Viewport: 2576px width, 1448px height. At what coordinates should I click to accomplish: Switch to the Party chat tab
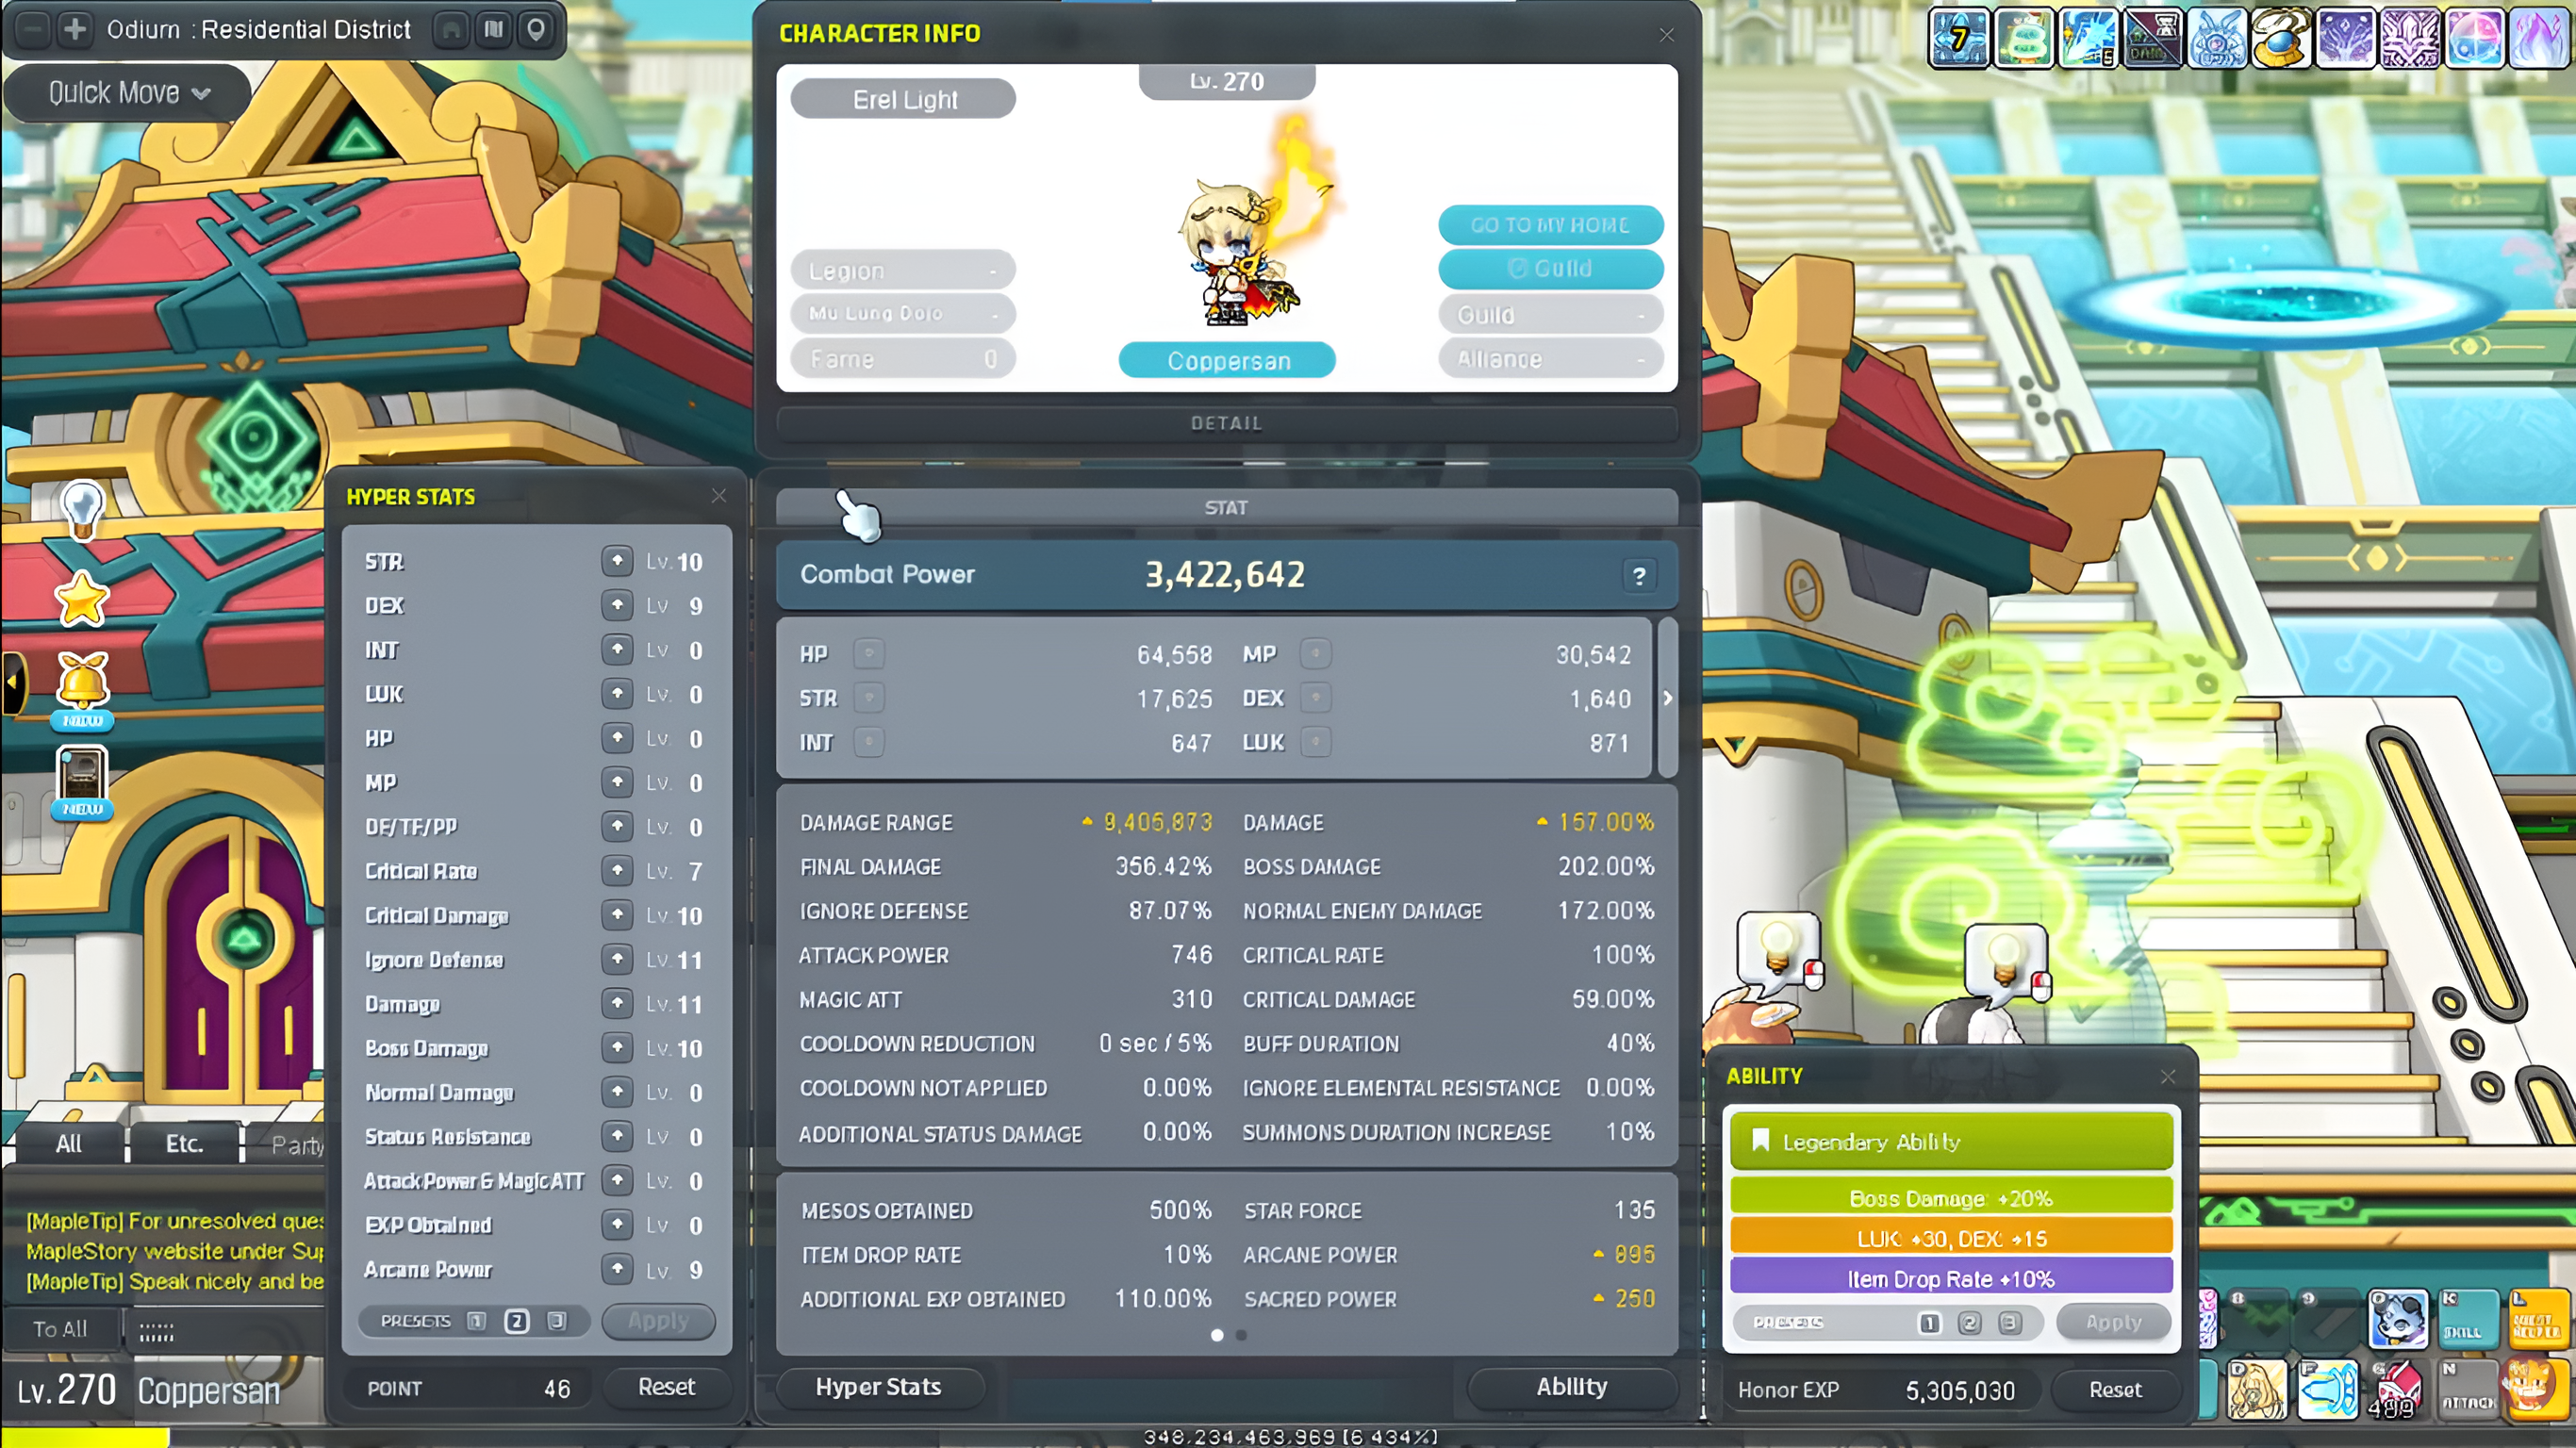[296, 1145]
